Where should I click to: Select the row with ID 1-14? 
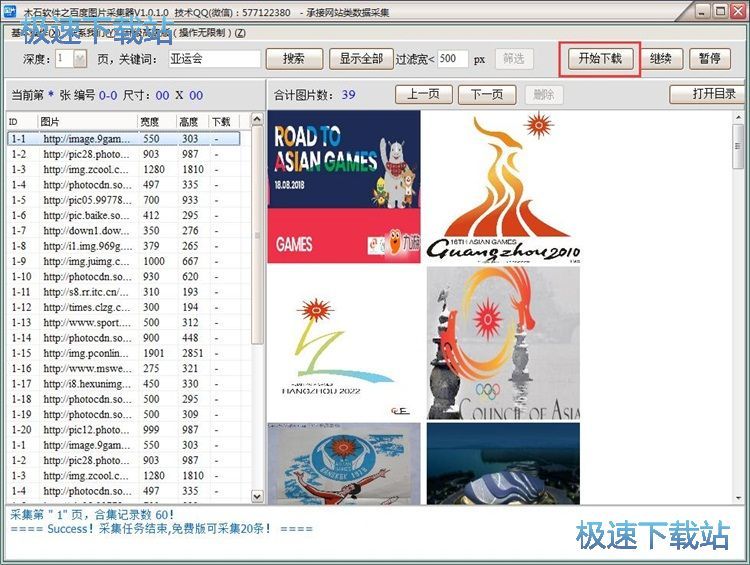pyautogui.click(x=123, y=338)
